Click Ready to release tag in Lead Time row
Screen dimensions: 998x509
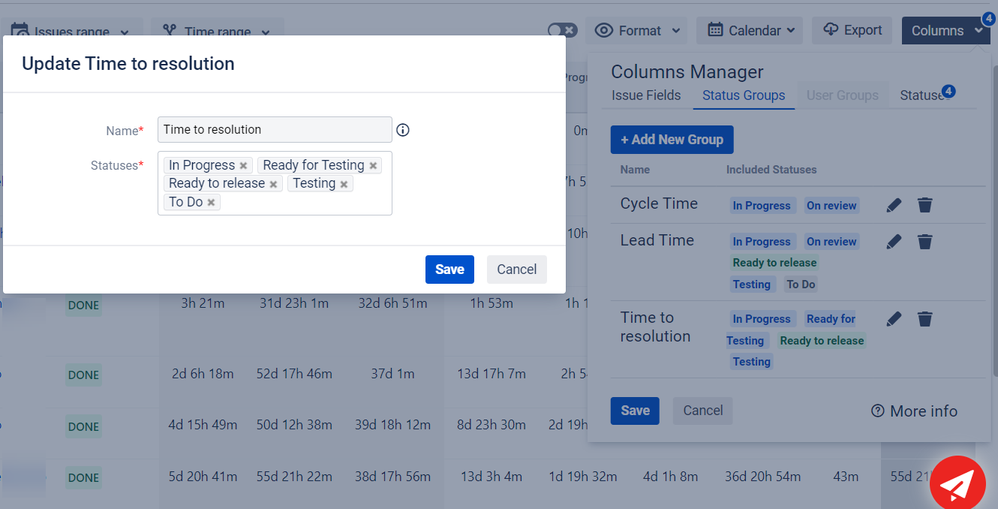point(774,263)
